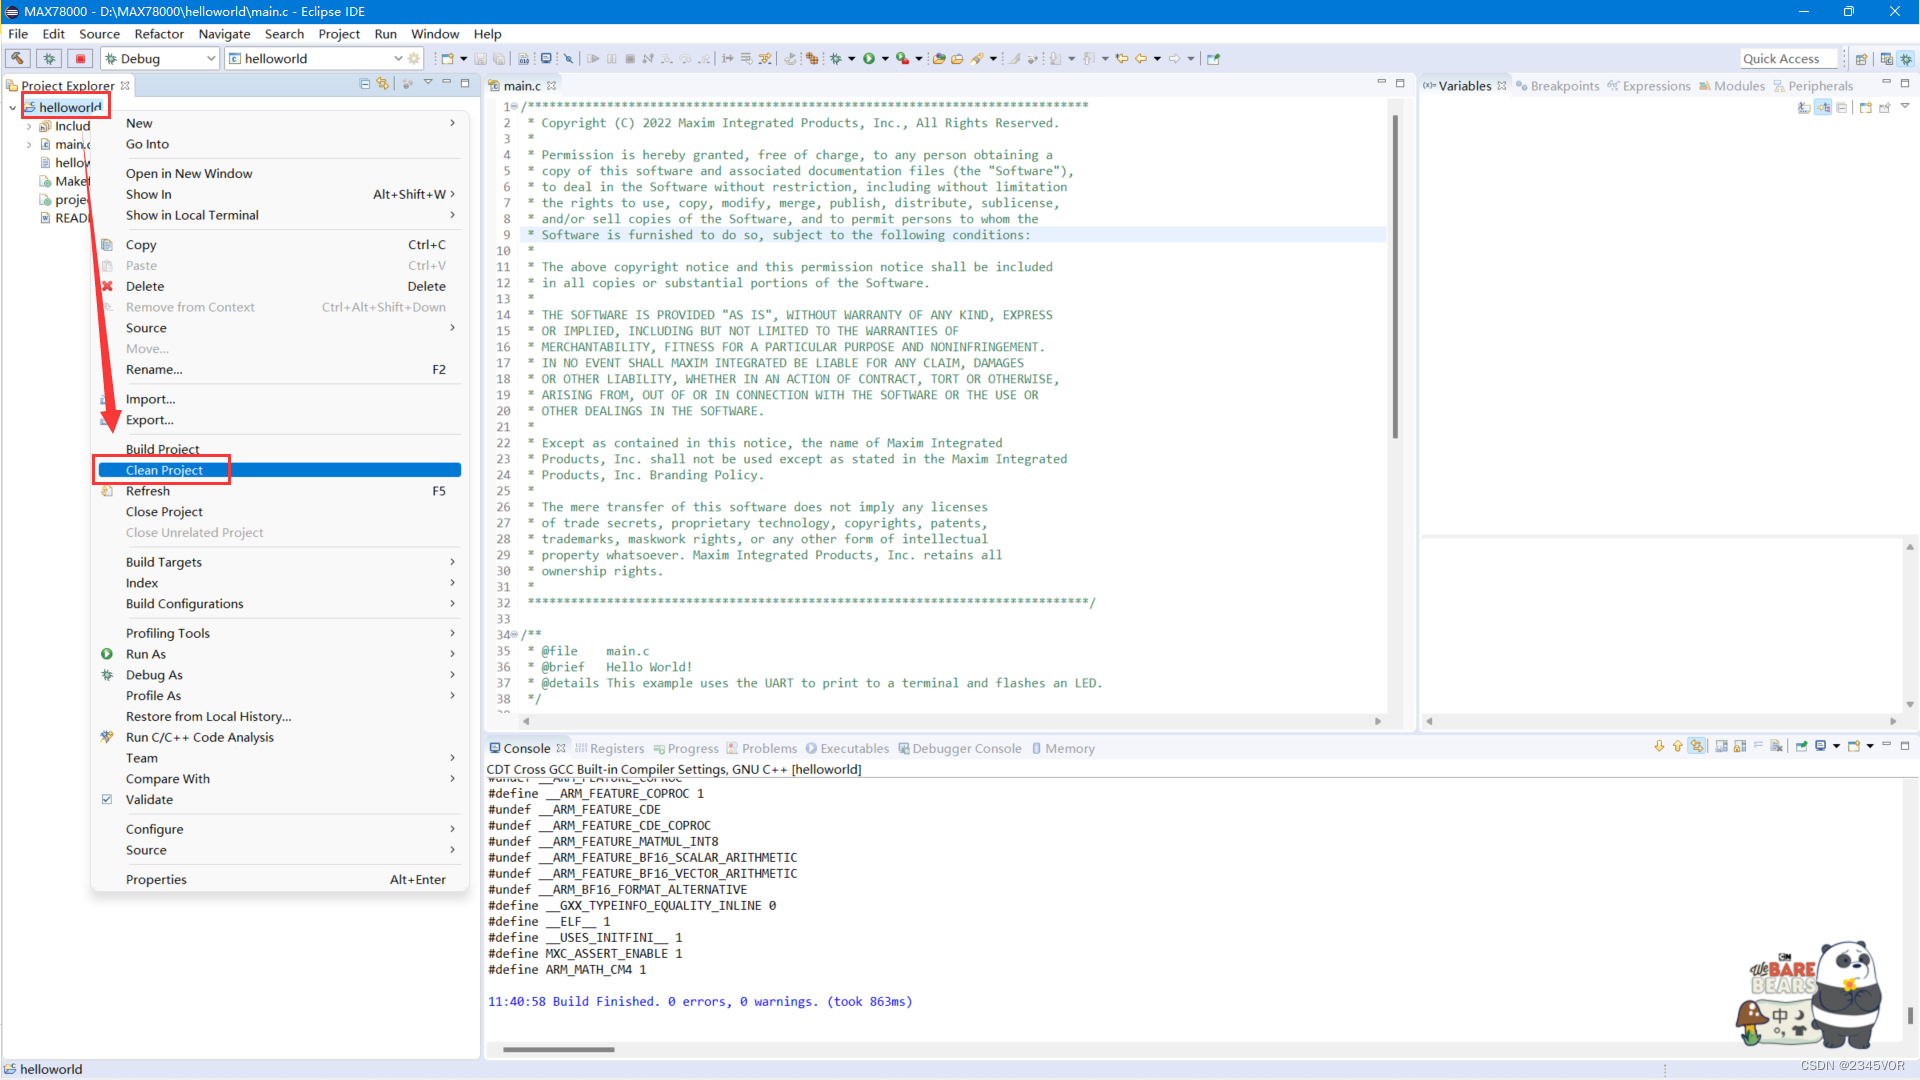The height and width of the screenshot is (1080, 1920).
Task: Click Open Perspective icon near Quick Access
Action: pos(1861,59)
